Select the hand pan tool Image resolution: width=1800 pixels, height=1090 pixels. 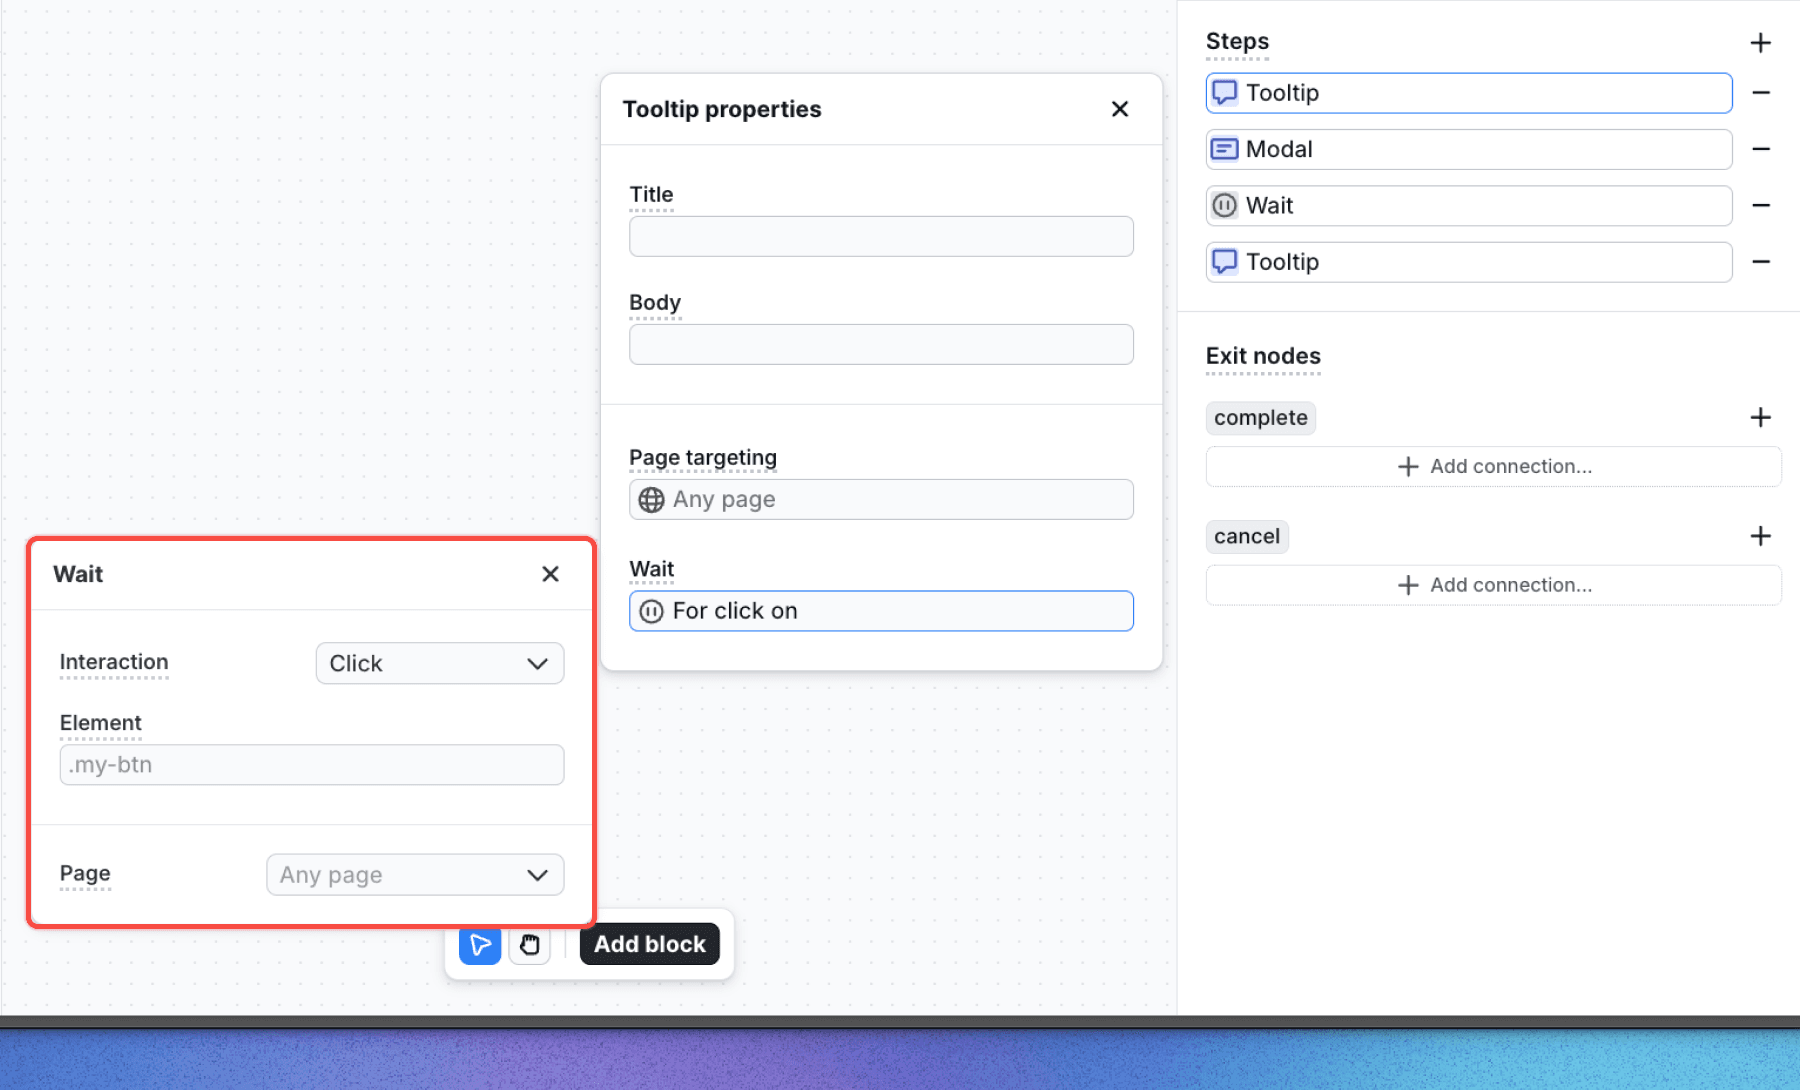point(529,945)
